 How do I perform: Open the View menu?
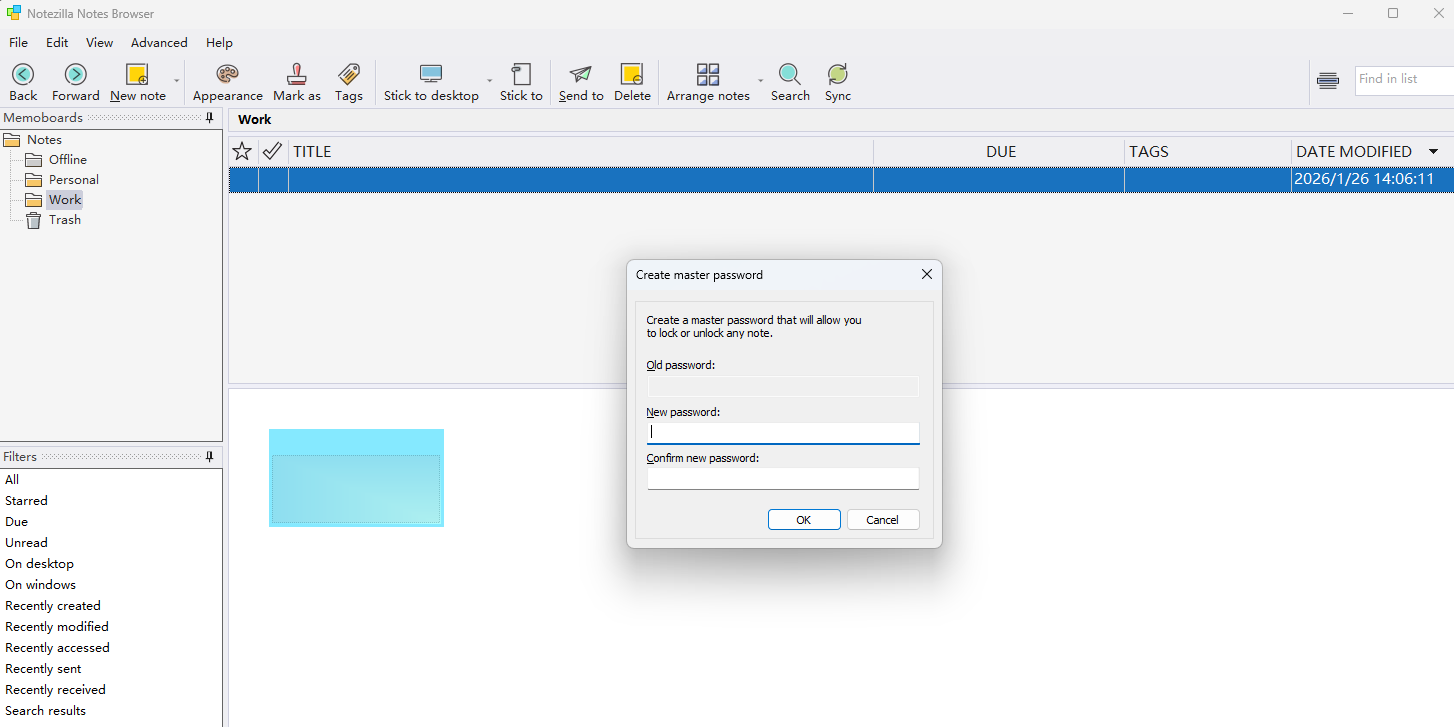click(99, 43)
